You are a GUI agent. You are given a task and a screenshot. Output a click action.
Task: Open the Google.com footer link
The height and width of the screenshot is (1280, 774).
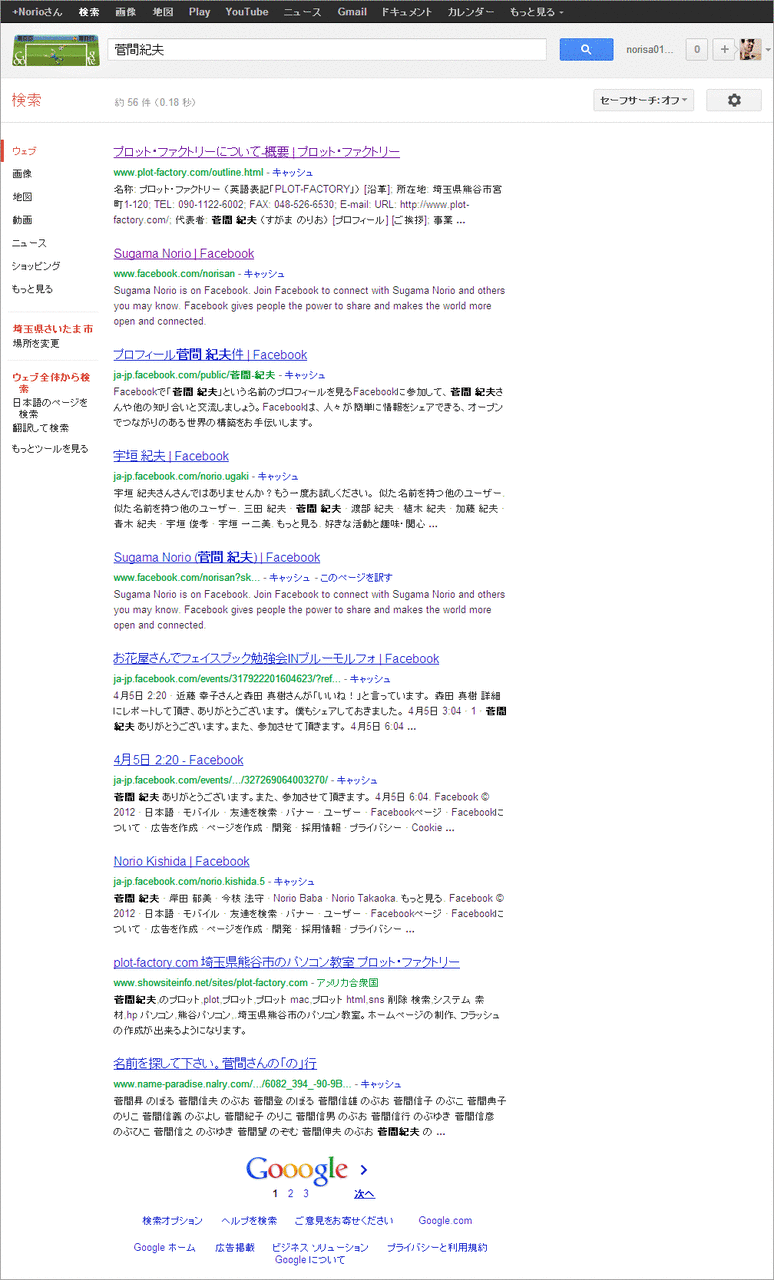pyautogui.click(x=445, y=1220)
